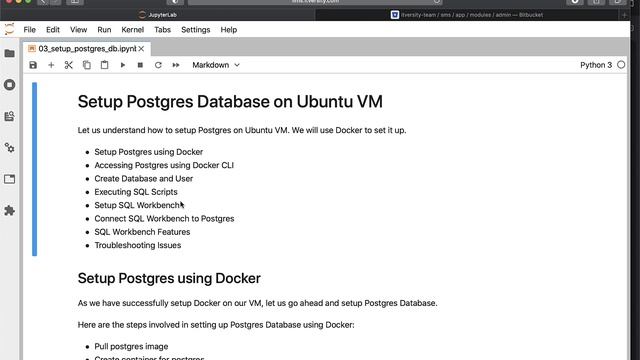This screenshot has height=360, width=640.
Task: Copy the selected cells icon
Action: (x=87, y=65)
